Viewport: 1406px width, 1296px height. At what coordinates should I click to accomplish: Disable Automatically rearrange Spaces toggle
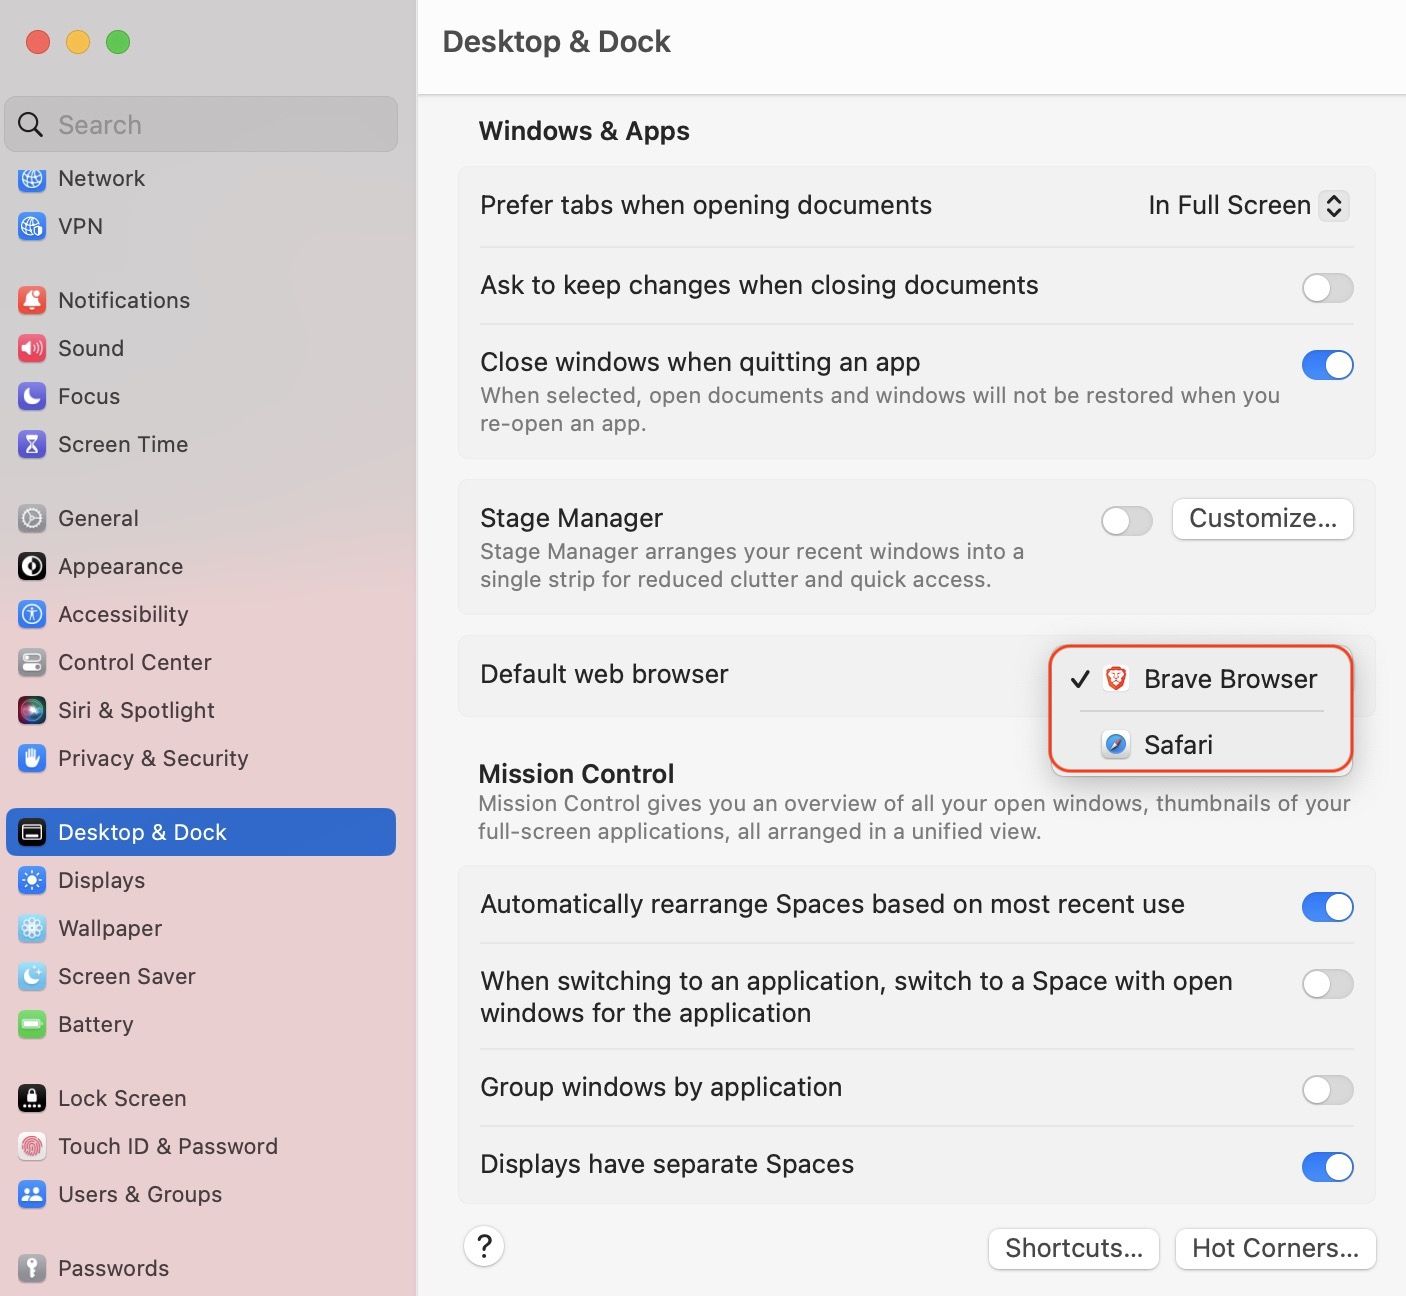pos(1327,906)
